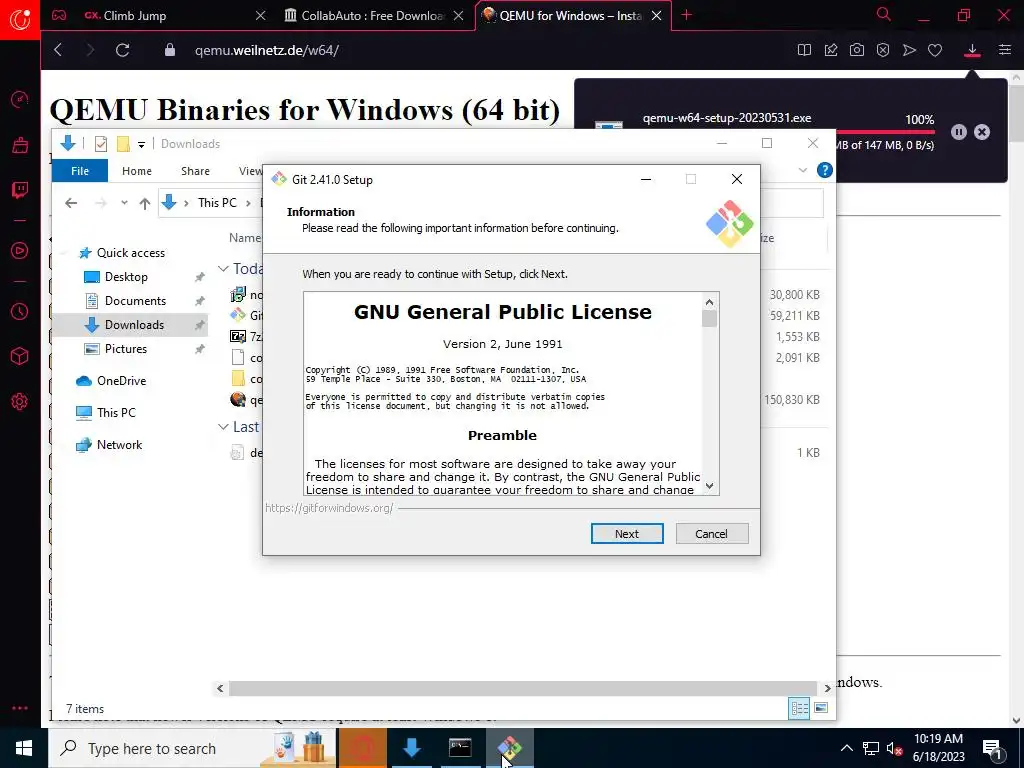The height and width of the screenshot is (768, 1024).
Task: Click the download progress bar
Action: tap(885, 132)
